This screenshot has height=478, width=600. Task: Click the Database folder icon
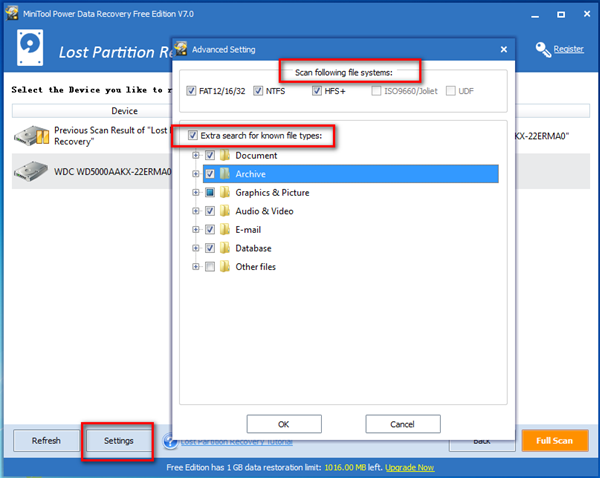[225, 248]
